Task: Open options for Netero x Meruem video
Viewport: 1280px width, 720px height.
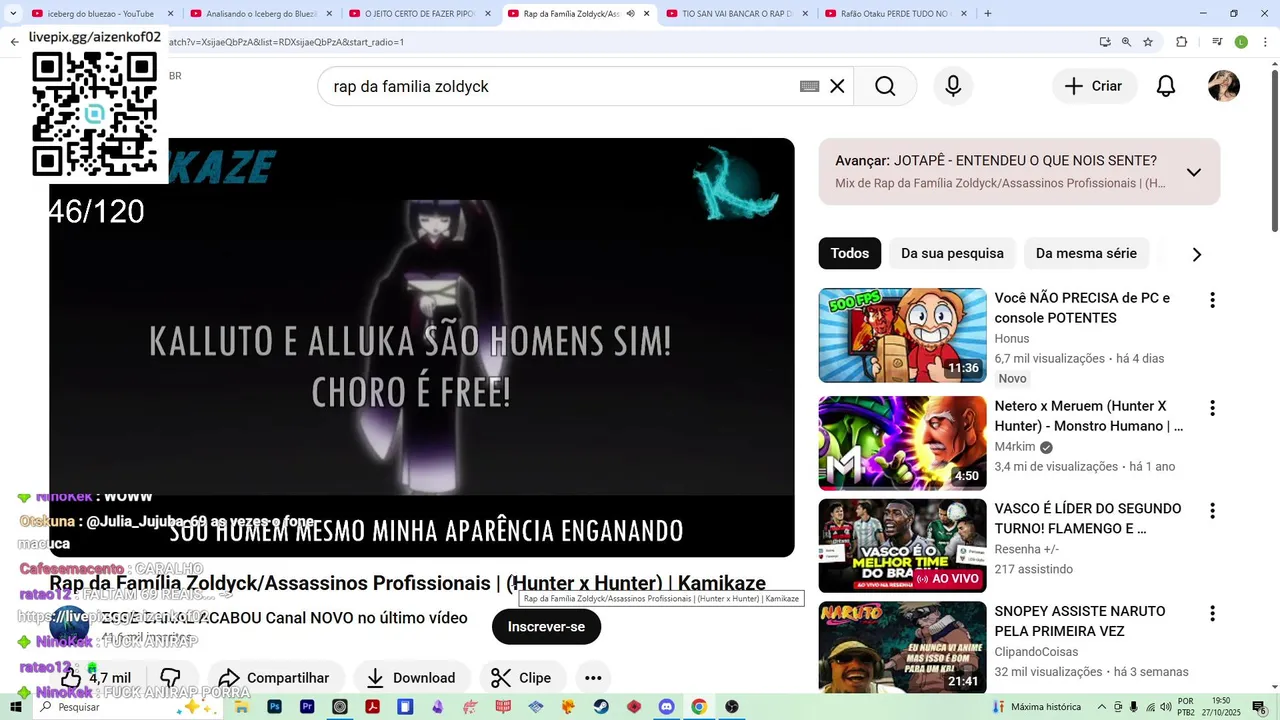Action: click(x=1212, y=408)
